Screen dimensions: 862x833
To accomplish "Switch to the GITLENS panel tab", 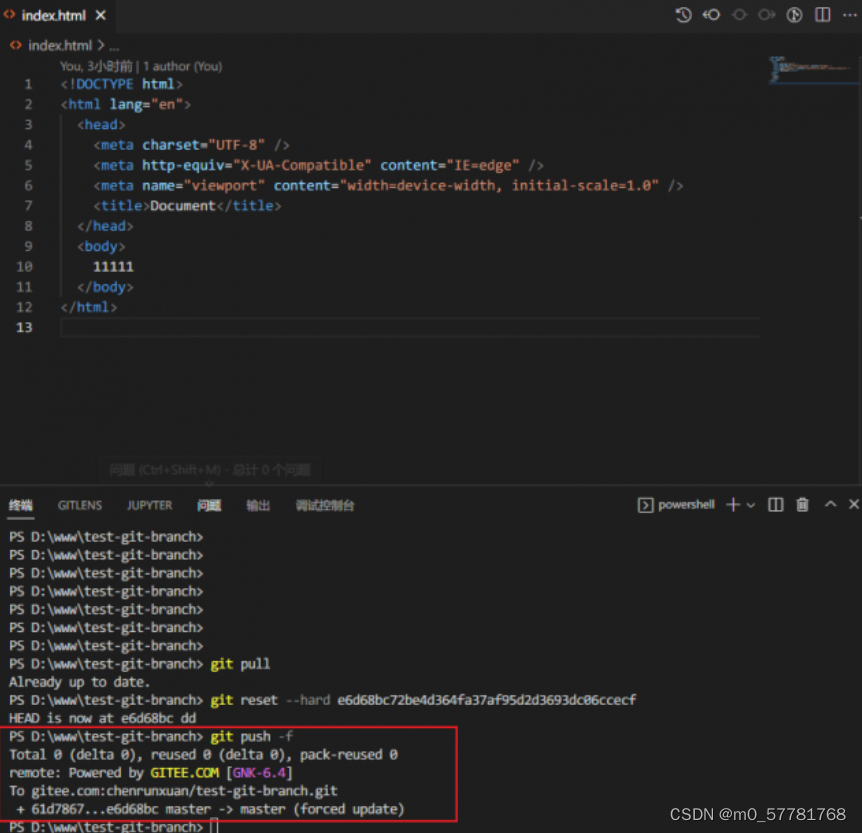I will (x=79, y=505).
